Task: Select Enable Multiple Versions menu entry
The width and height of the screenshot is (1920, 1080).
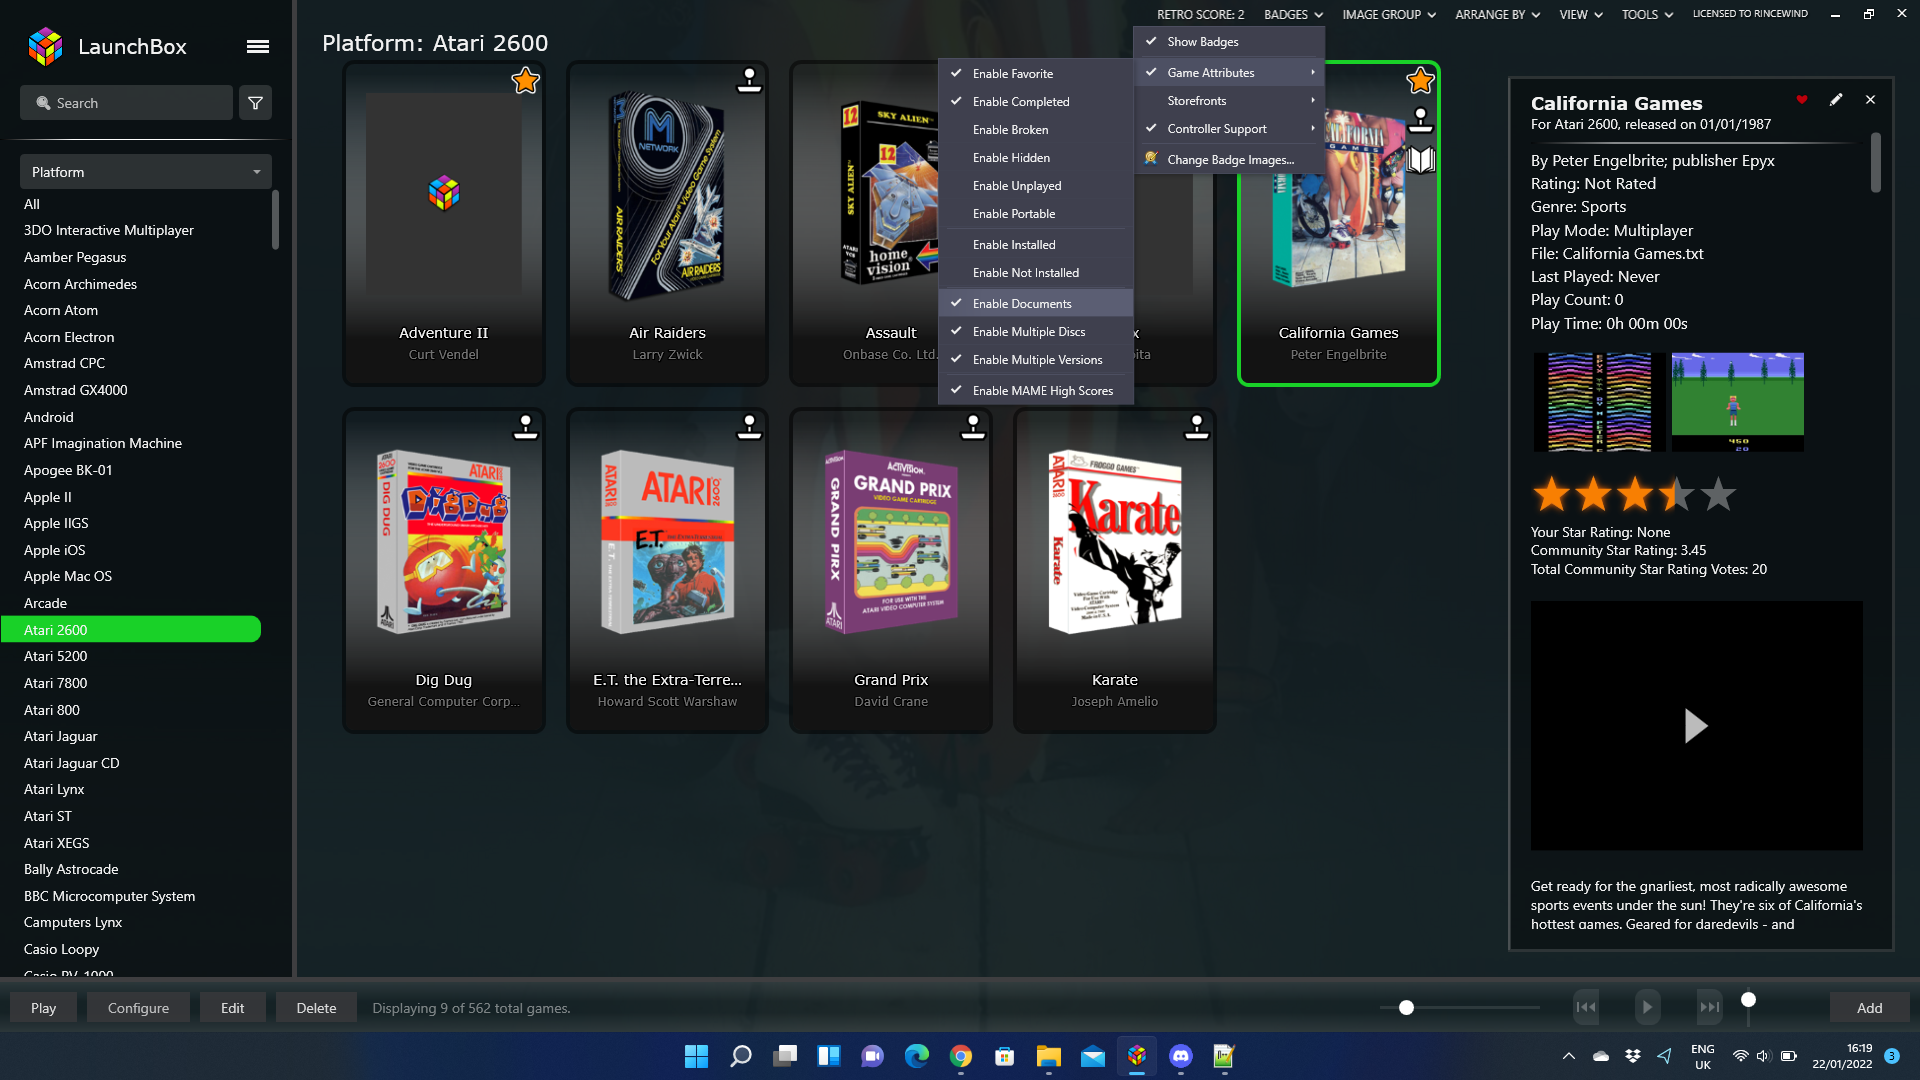Action: tap(1035, 360)
